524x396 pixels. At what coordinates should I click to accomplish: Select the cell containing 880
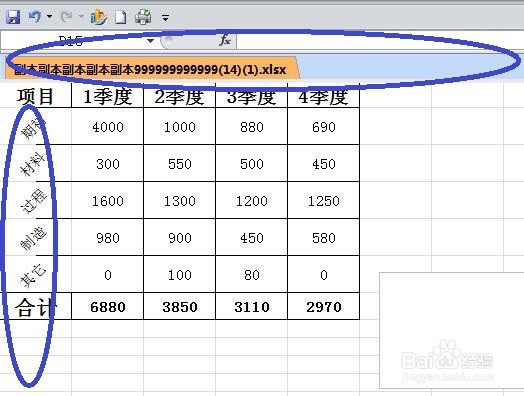coord(252,126)
